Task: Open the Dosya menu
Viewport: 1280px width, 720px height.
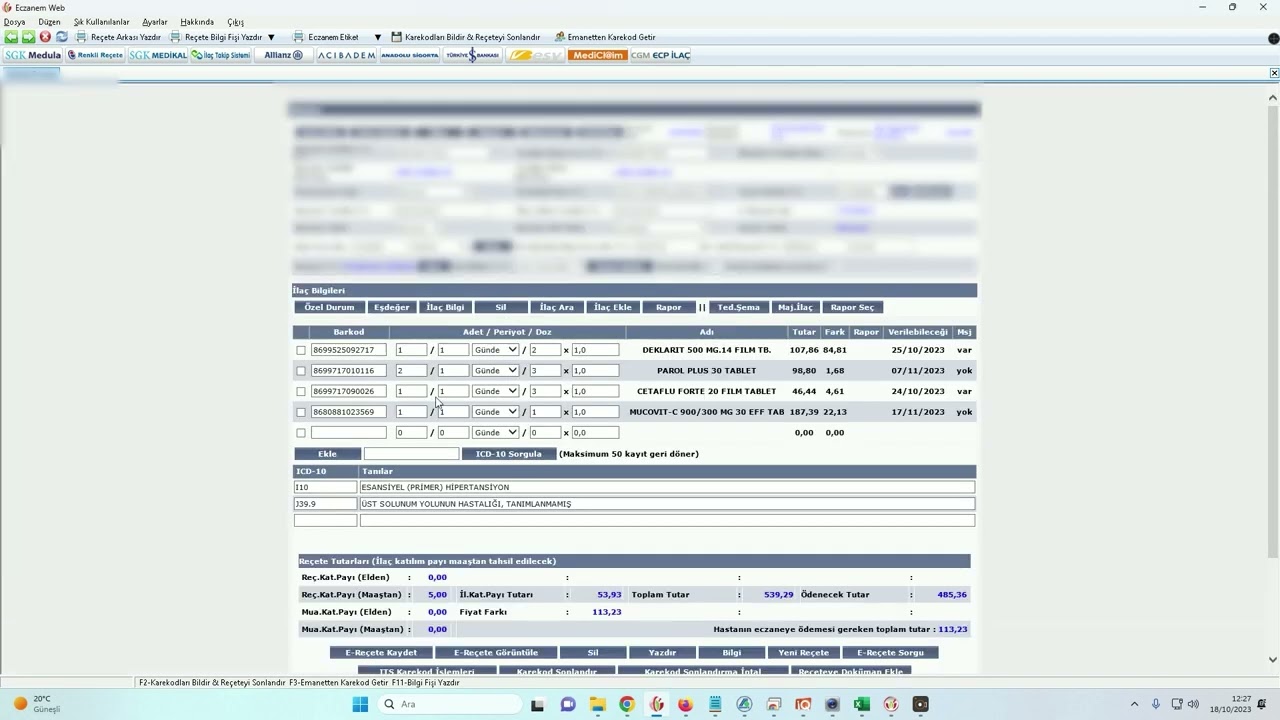Action: coord(14,22)
